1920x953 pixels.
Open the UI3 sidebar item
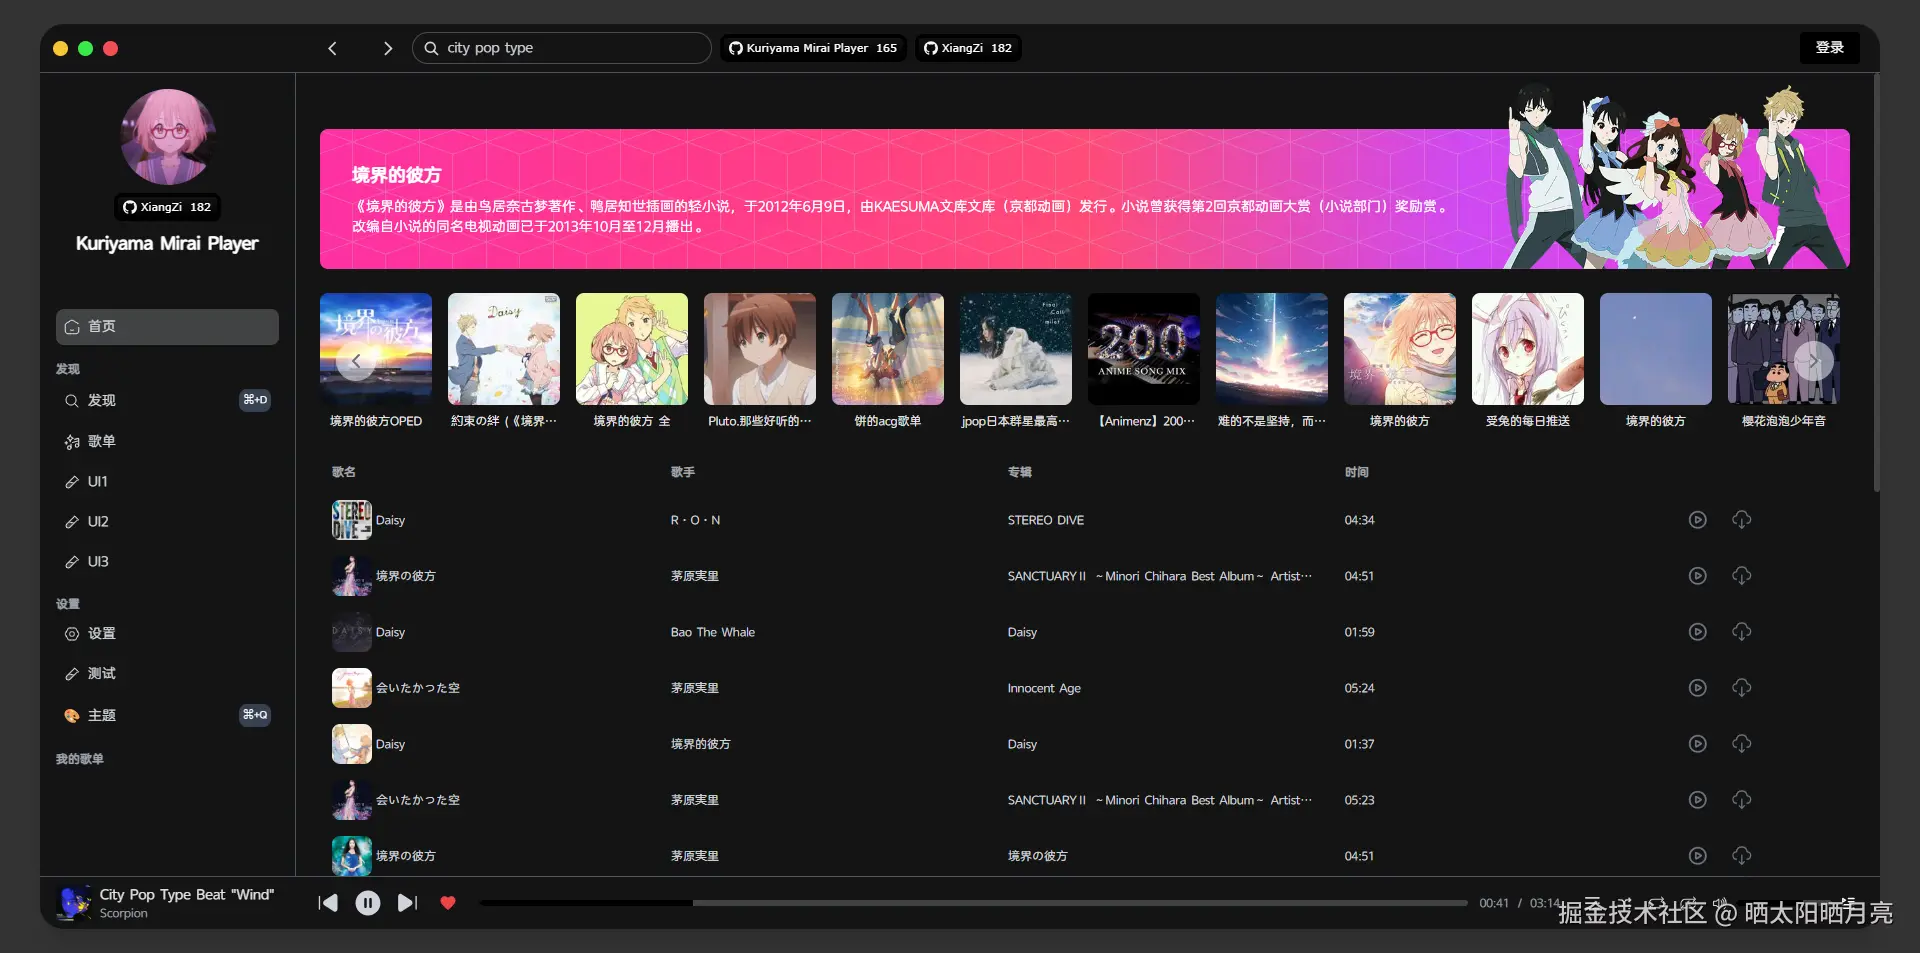tap(167, 561)
